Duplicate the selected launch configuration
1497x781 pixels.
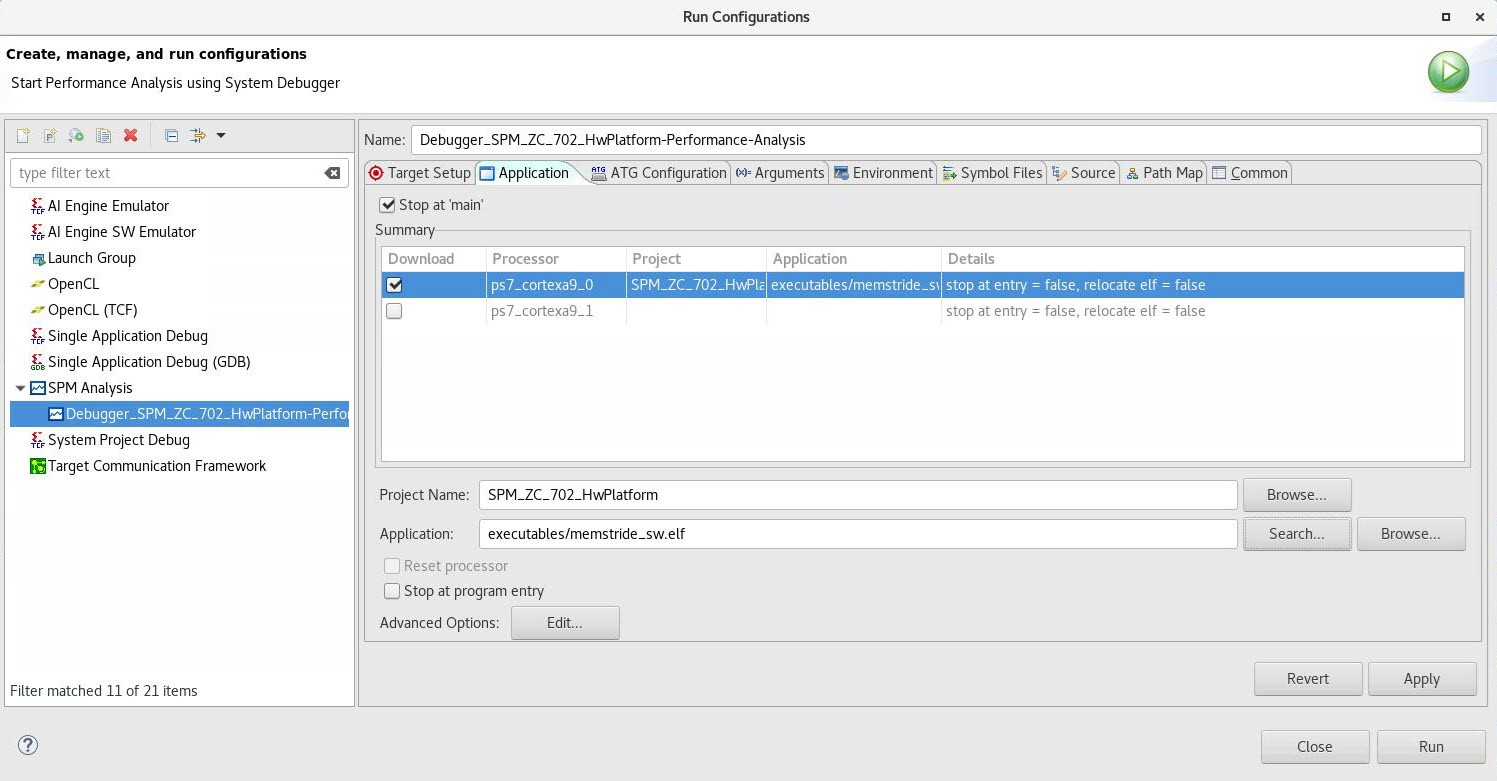103,136
